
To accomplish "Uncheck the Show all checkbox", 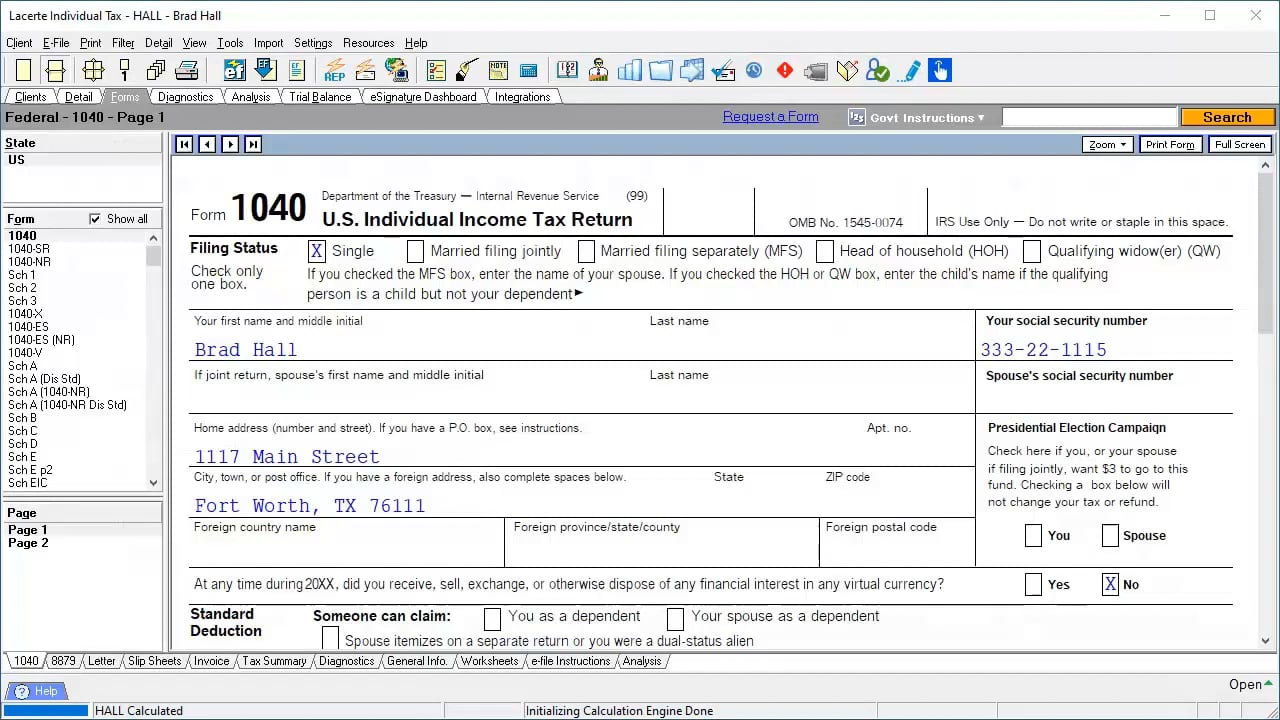I will click(95, 219).
